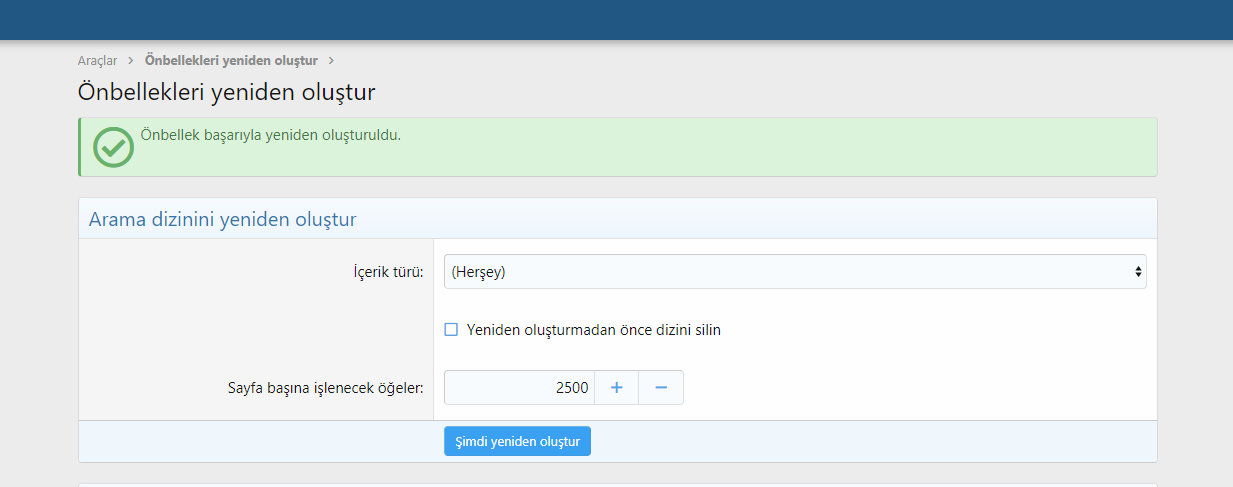Click the 'Yeniden oluşturmadan önce dizini silin' label text

tap(594, 330)
